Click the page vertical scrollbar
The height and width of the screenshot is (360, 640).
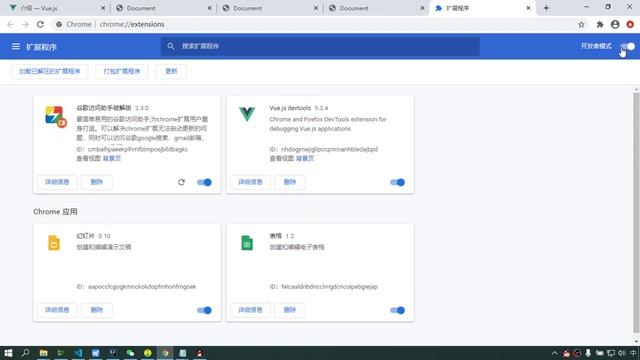(x=636, y=212)
